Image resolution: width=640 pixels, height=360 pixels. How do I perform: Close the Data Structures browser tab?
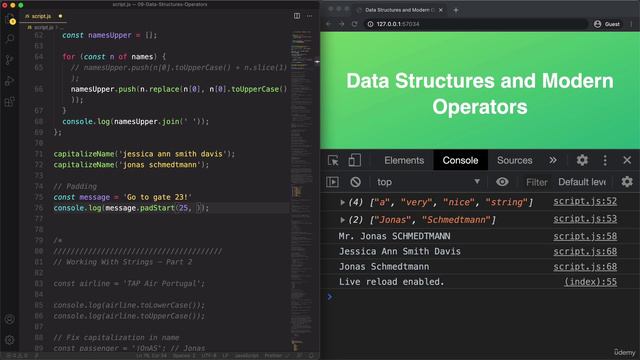(441, 10)
